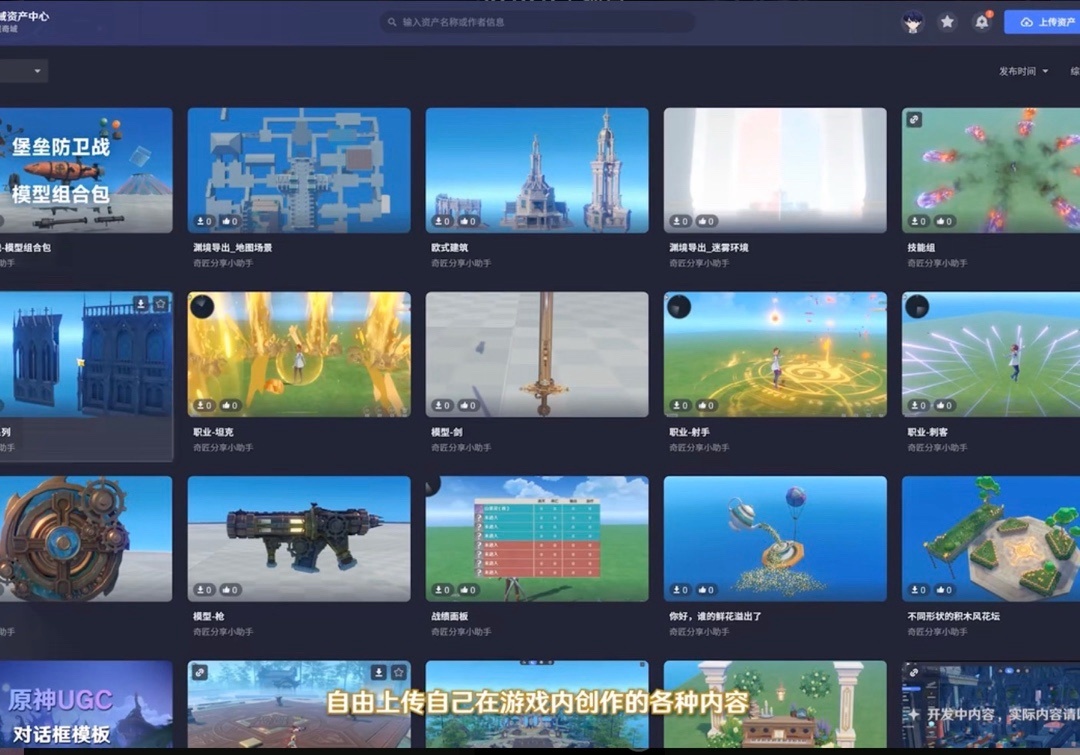The width and height of the screenshot is (1080, 755).
Task: Click the dark round badge on 职业-刺客 card
Action: point(917,307)
